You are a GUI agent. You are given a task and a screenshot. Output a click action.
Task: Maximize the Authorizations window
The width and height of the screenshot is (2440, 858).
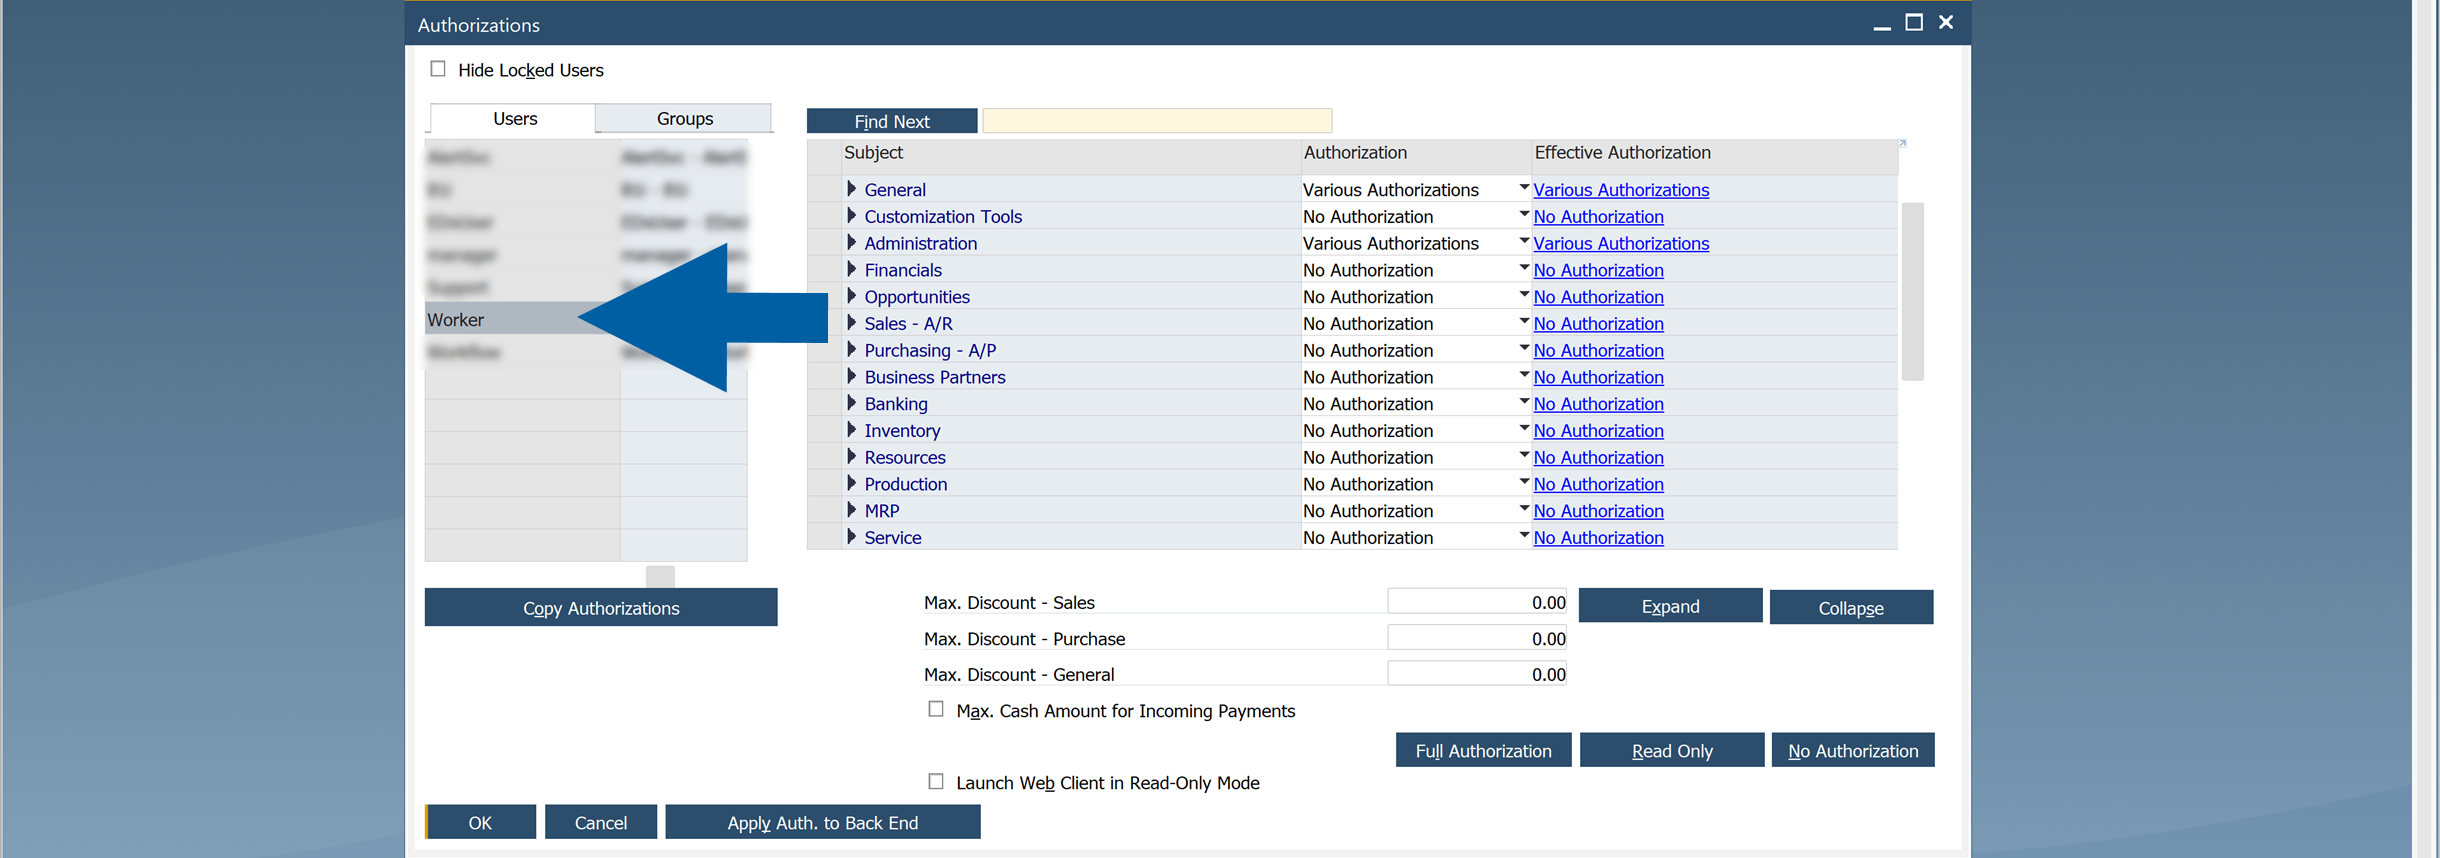tap(1913, 22)
